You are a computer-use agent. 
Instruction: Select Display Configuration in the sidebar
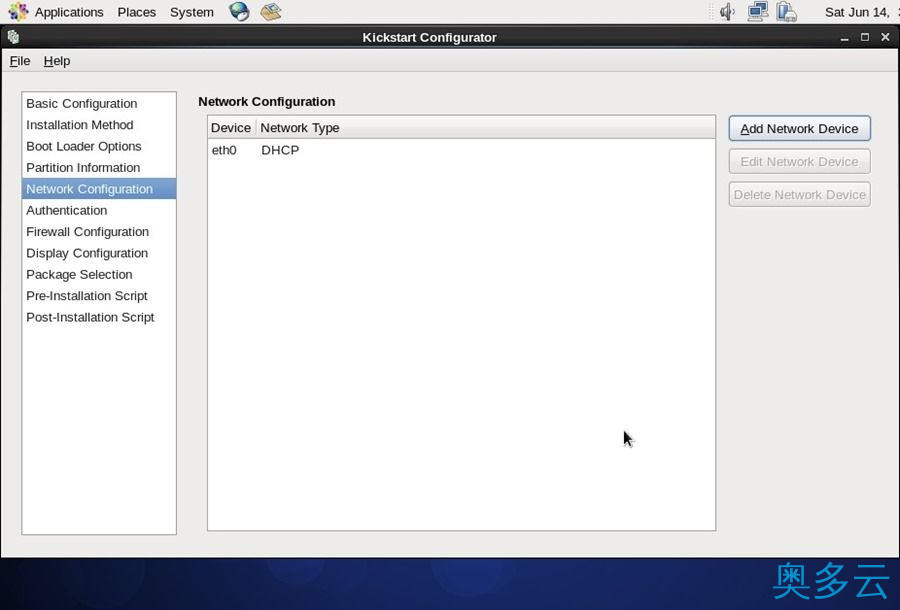coord(99,253)
